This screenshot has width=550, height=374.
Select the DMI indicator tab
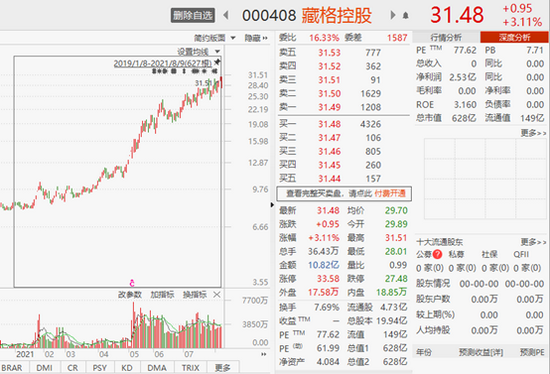pos(45,368)
